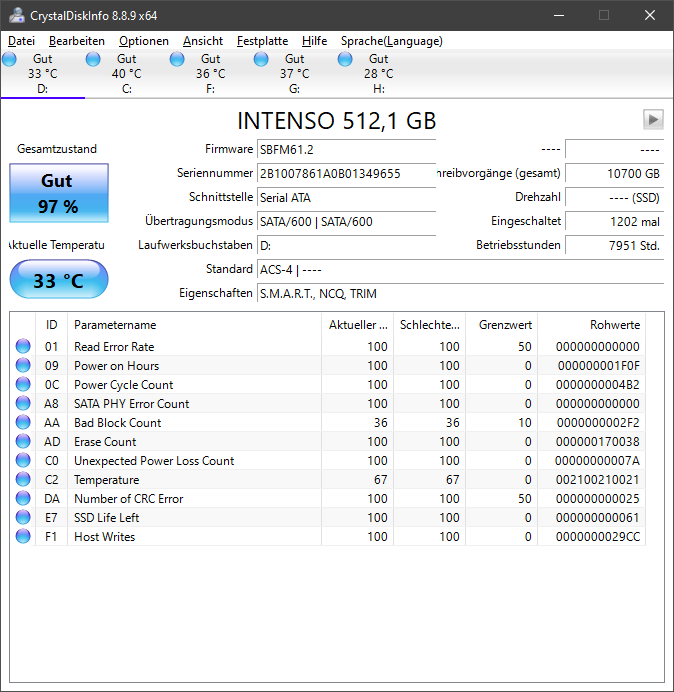Click the next disk arrow button
The image size is (674, 692).
(x=653, y=120)
